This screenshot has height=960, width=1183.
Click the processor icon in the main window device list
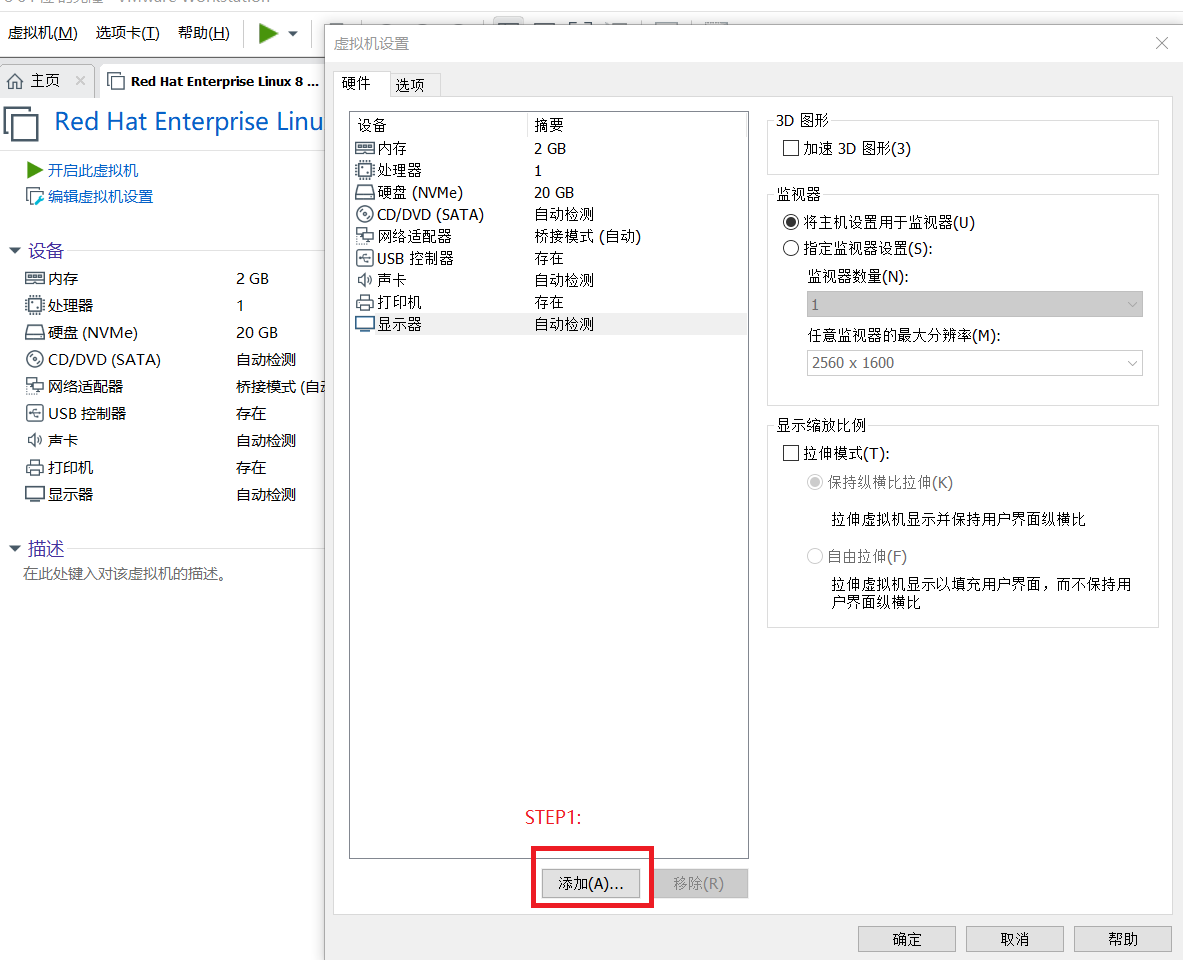(35, 305)
